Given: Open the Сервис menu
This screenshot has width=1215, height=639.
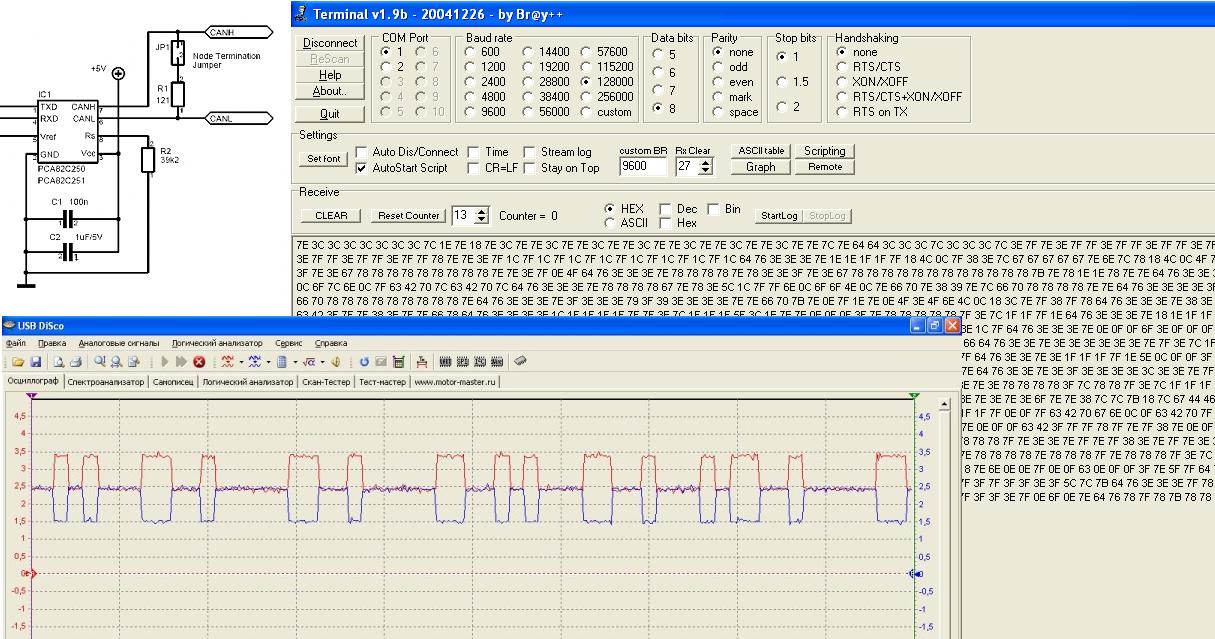Looking at the screenshot, I should tap(289, 343).
